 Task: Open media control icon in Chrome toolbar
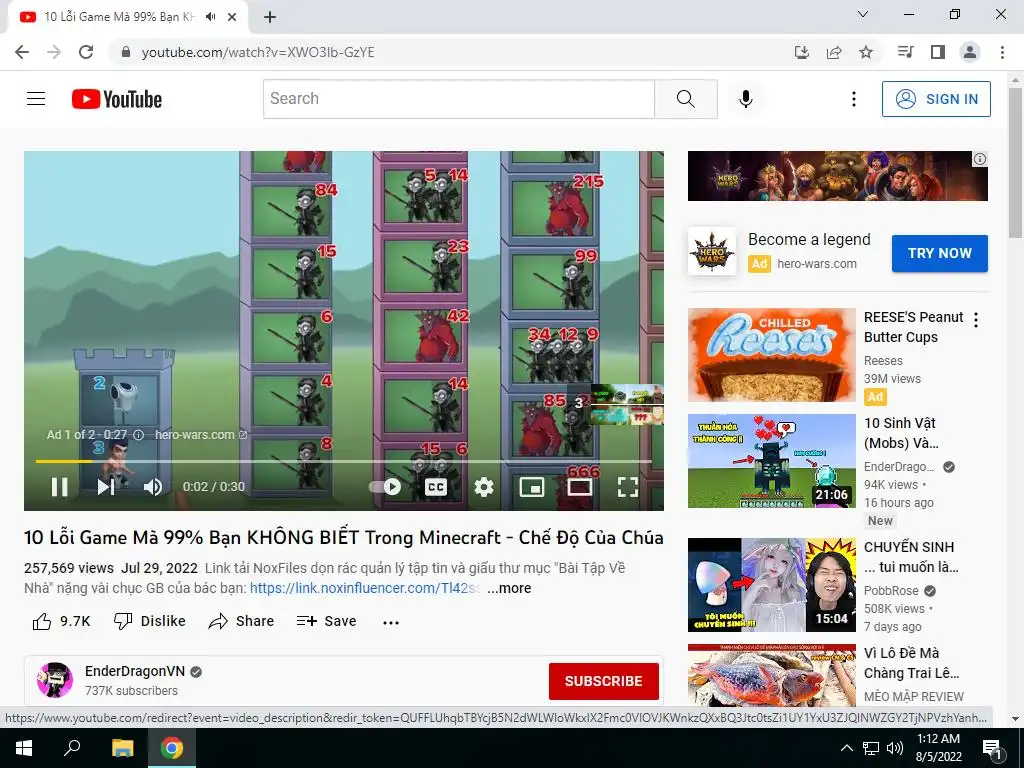[905, 52]
